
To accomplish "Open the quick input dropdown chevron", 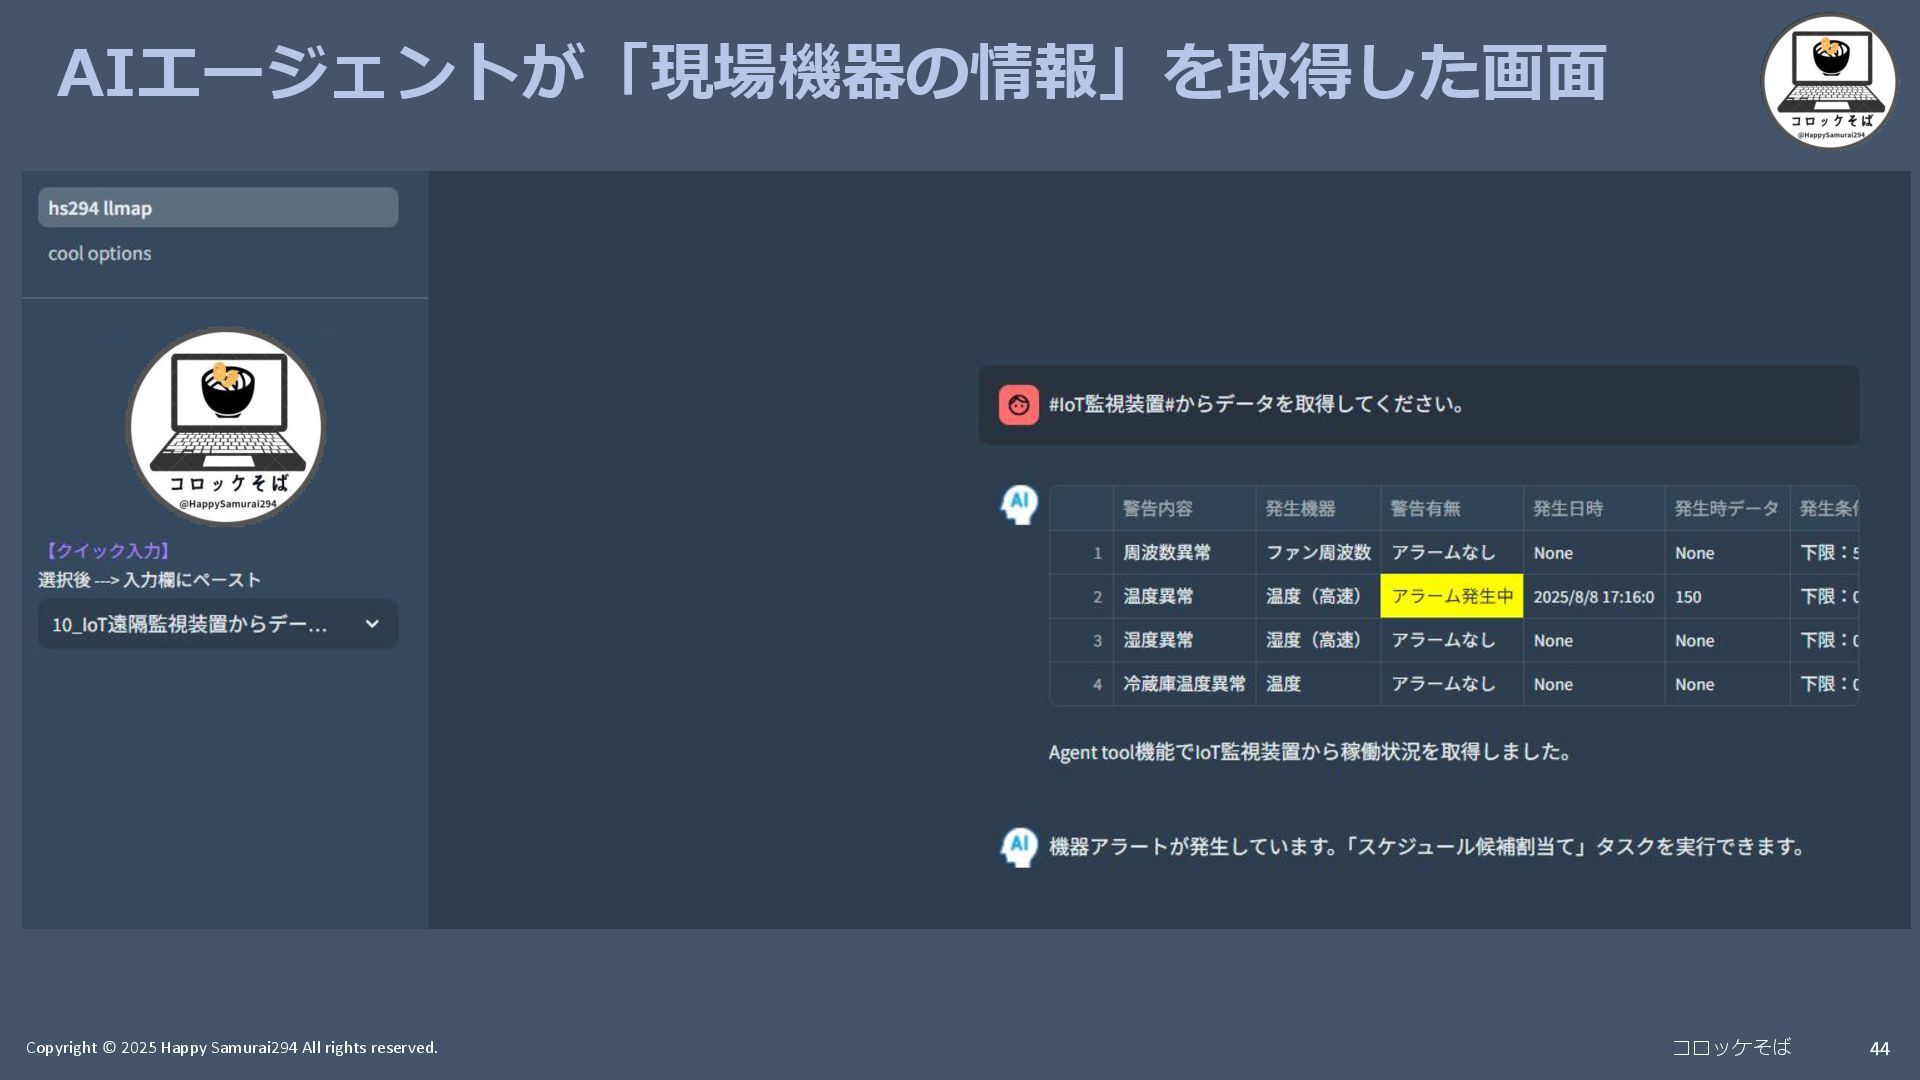I will (x=372, y=624).
